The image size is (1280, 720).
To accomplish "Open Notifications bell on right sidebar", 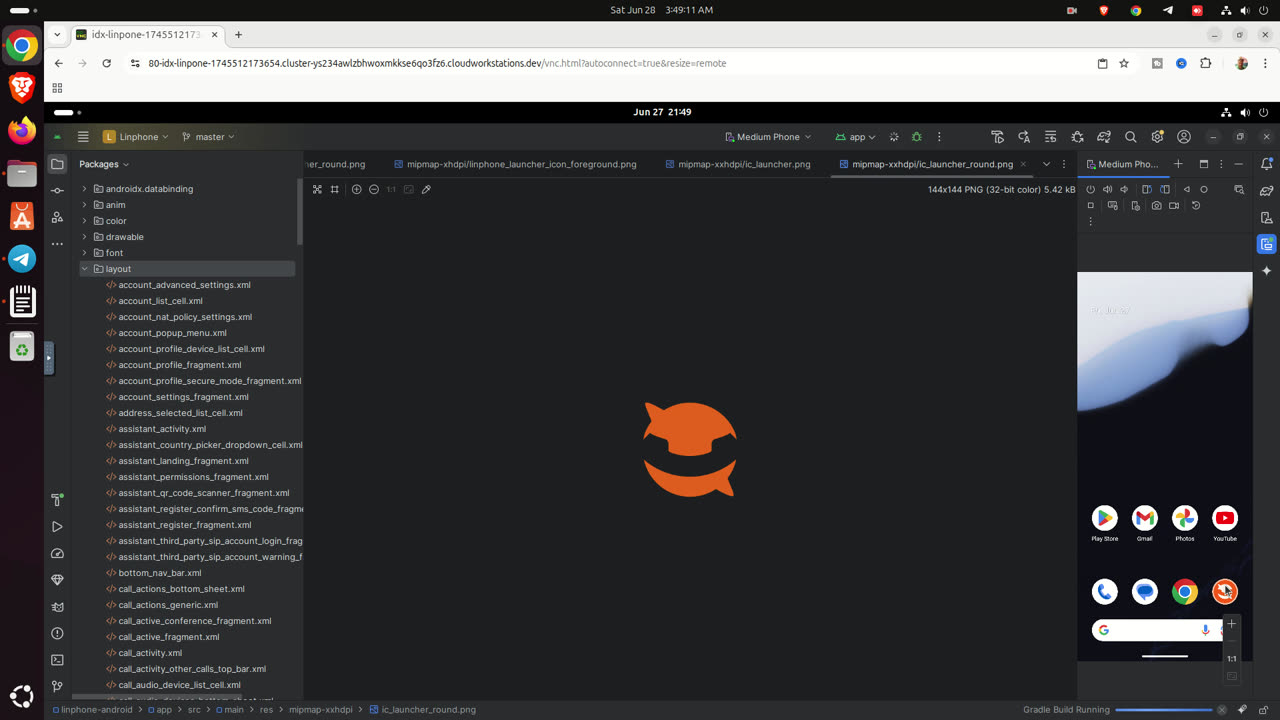I will tap(1267, 164).
